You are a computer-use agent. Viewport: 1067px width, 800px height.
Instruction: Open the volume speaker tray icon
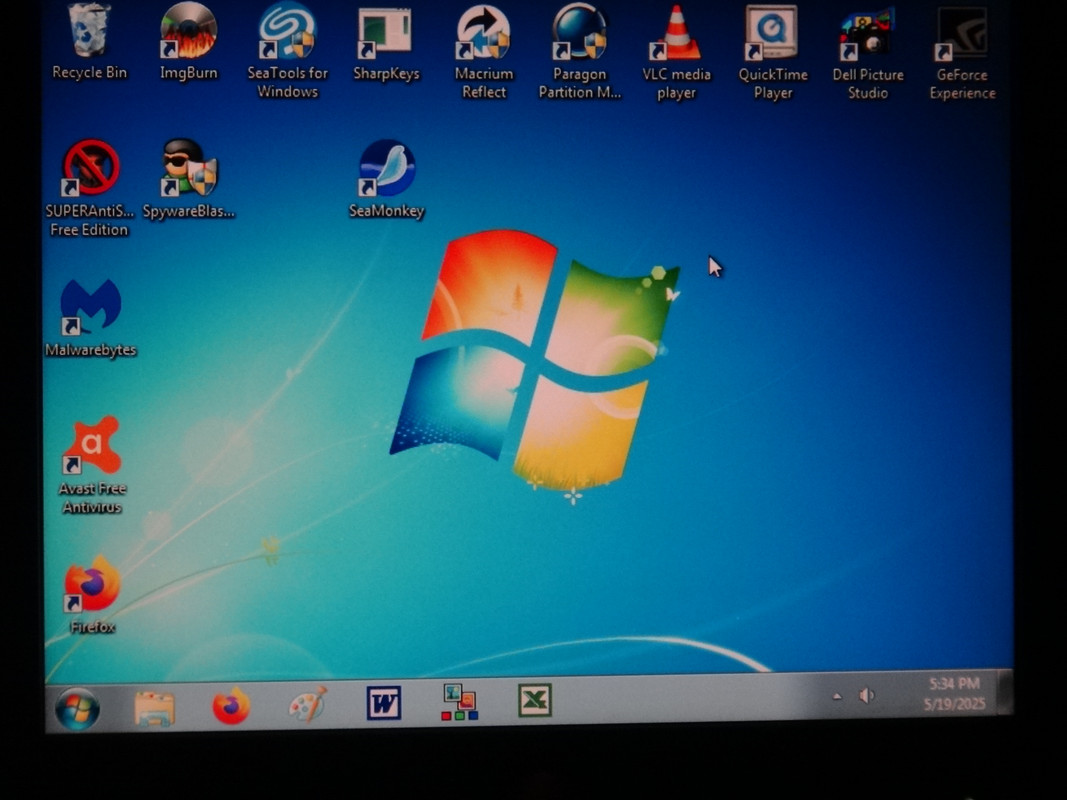(866, 695)
